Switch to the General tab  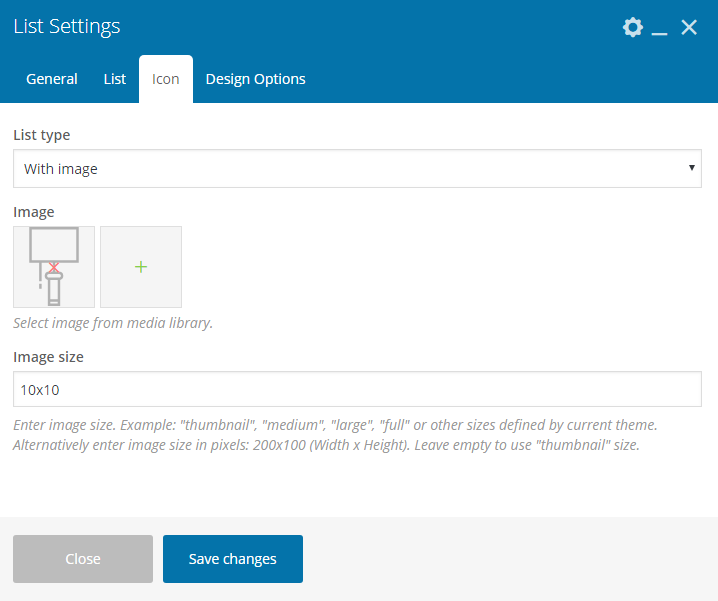pyautogui.click(x=52, y=79)
